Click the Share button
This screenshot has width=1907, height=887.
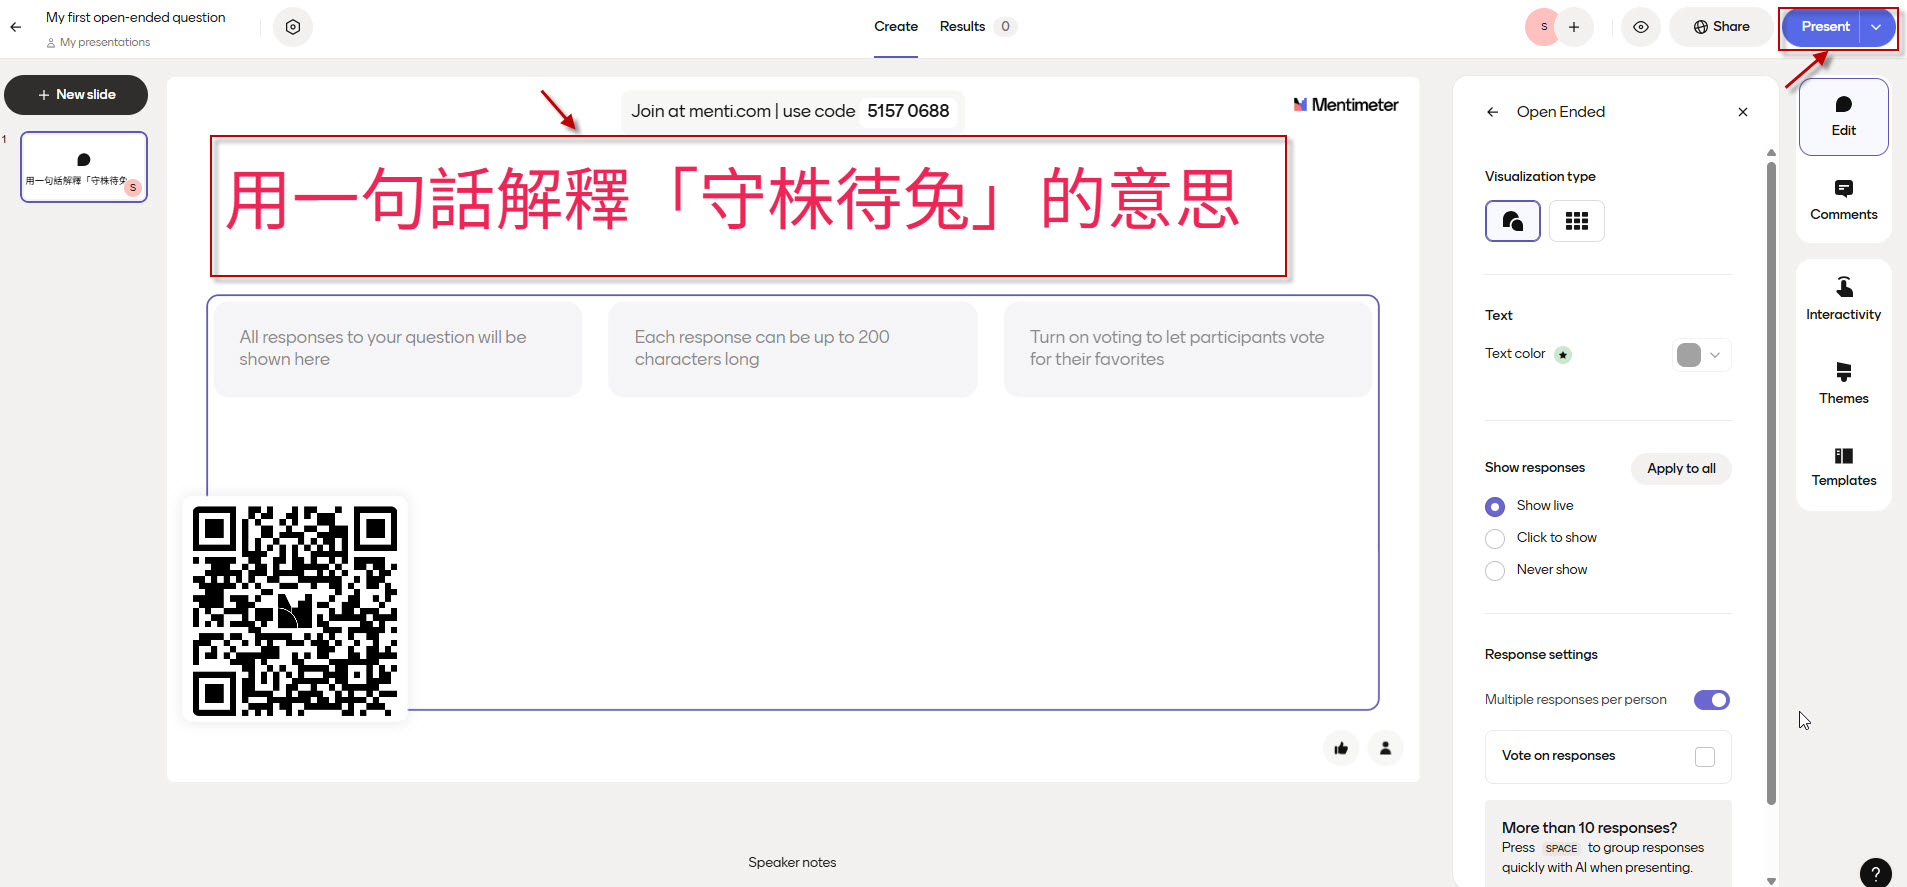(1721, 27)
